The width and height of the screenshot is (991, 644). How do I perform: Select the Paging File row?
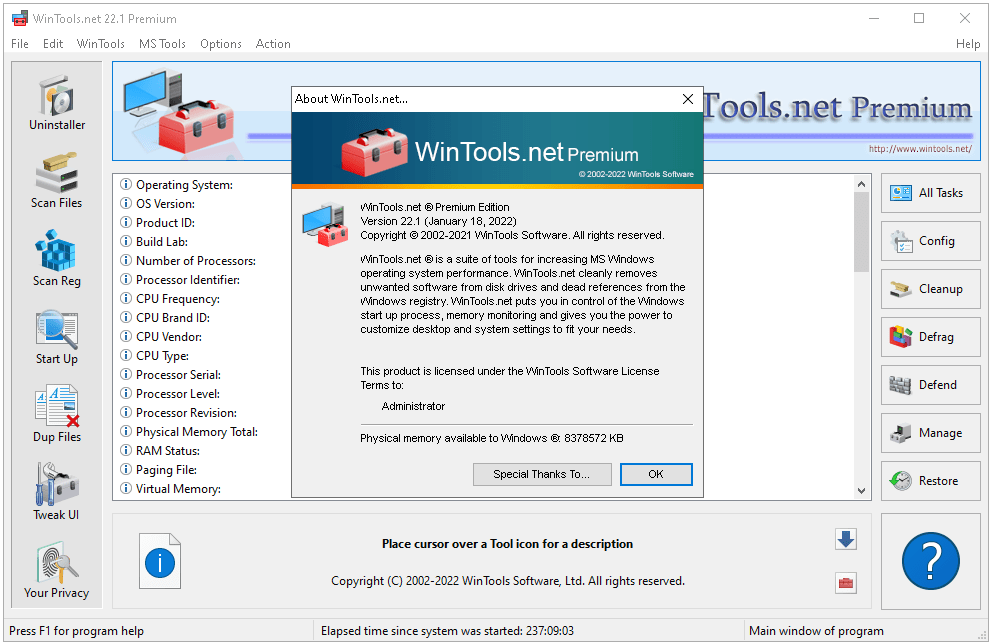coord(159,469)
